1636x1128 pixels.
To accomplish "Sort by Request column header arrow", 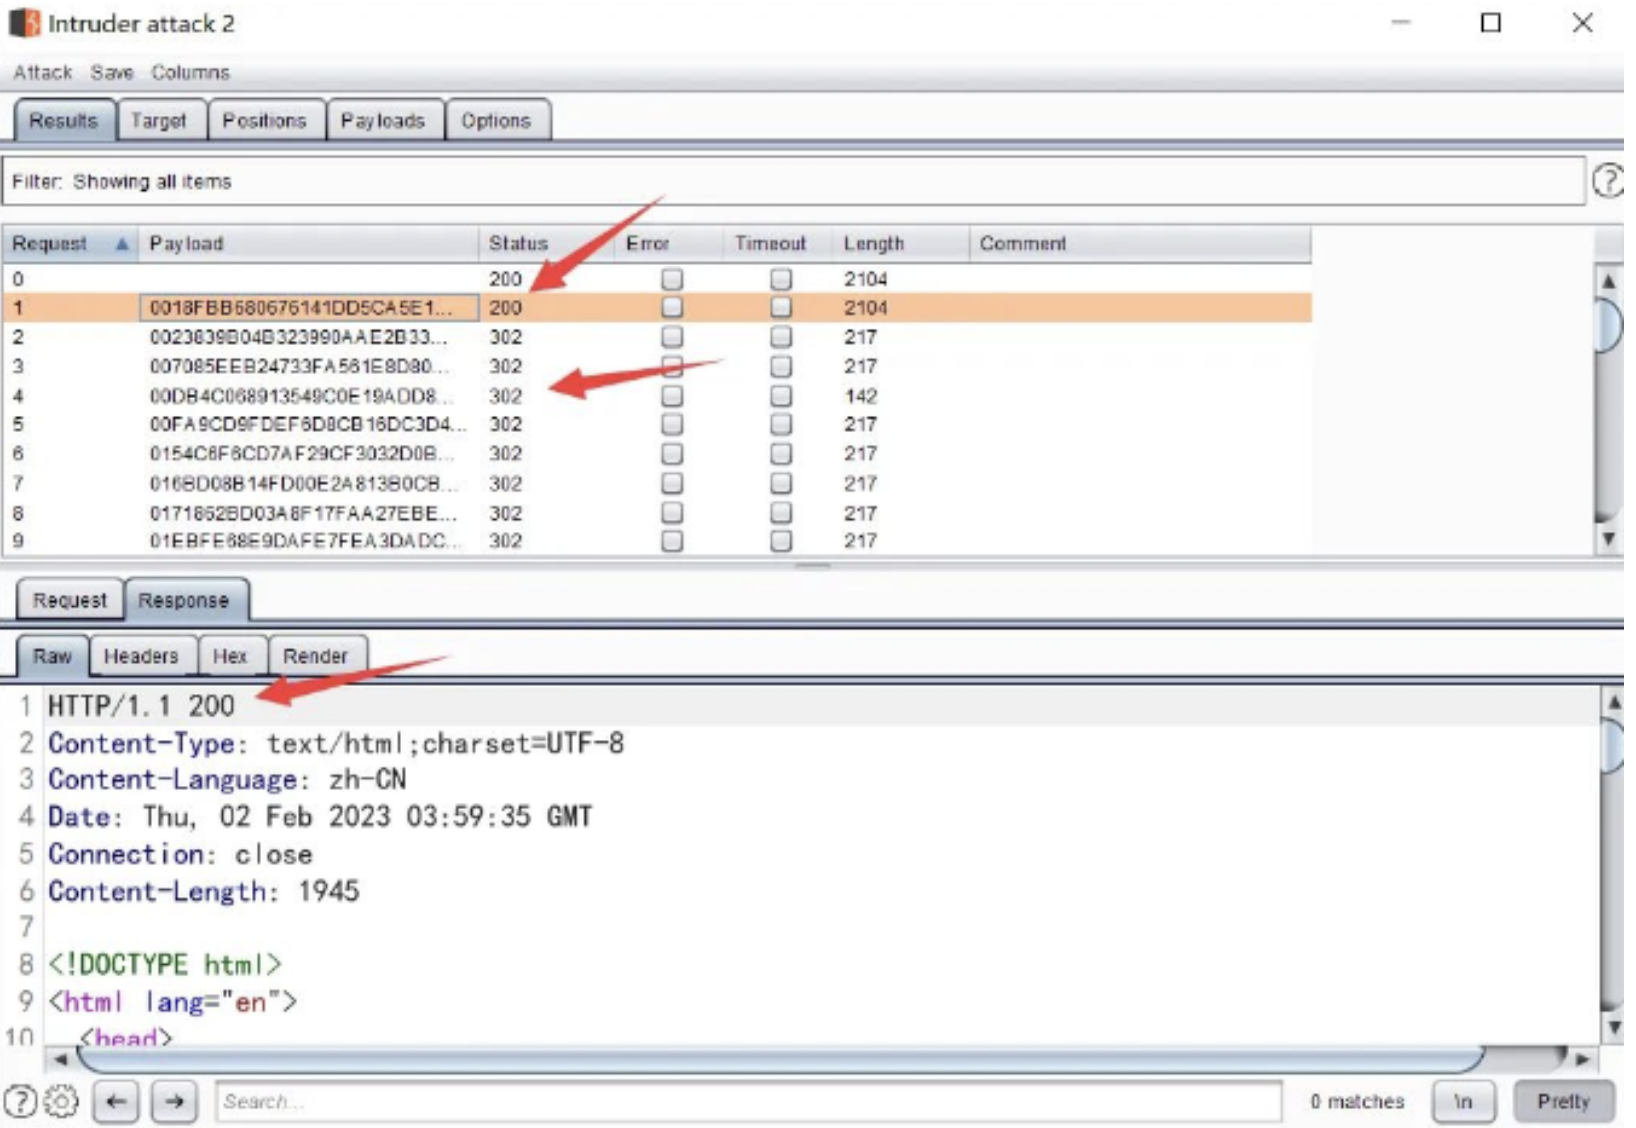I will [122, 244].
